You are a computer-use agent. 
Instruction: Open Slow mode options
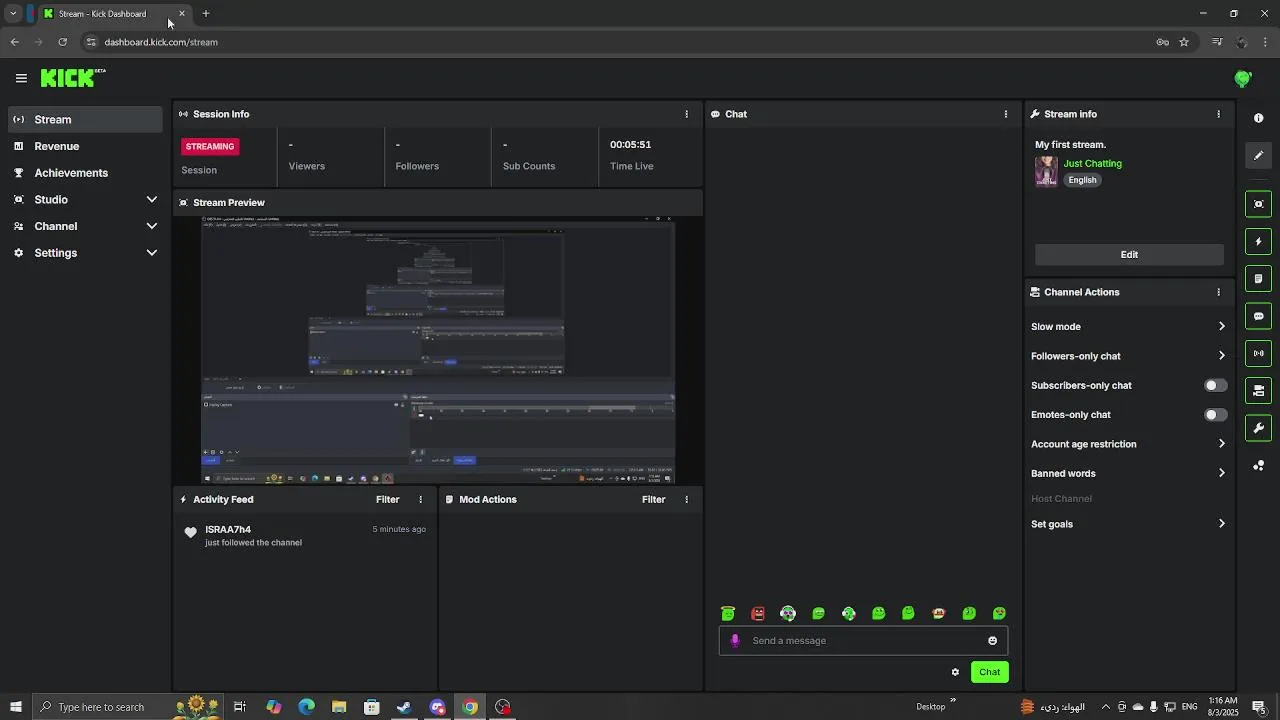(x=1128, y=326)
